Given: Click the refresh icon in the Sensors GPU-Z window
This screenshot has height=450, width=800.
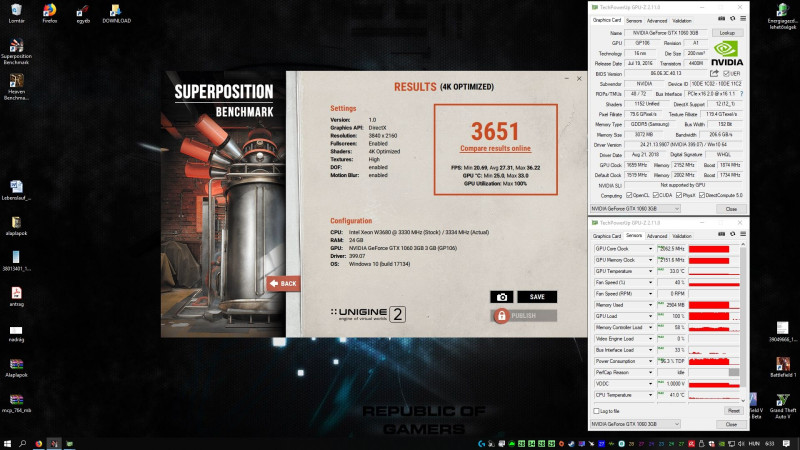Looking at the screenshot, I should click(x=733, y=234).
